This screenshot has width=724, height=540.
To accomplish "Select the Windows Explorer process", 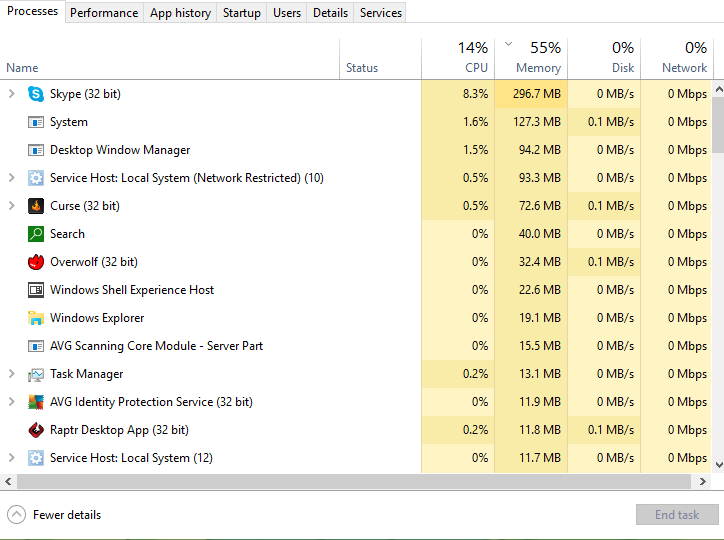I will pos(97,318).
